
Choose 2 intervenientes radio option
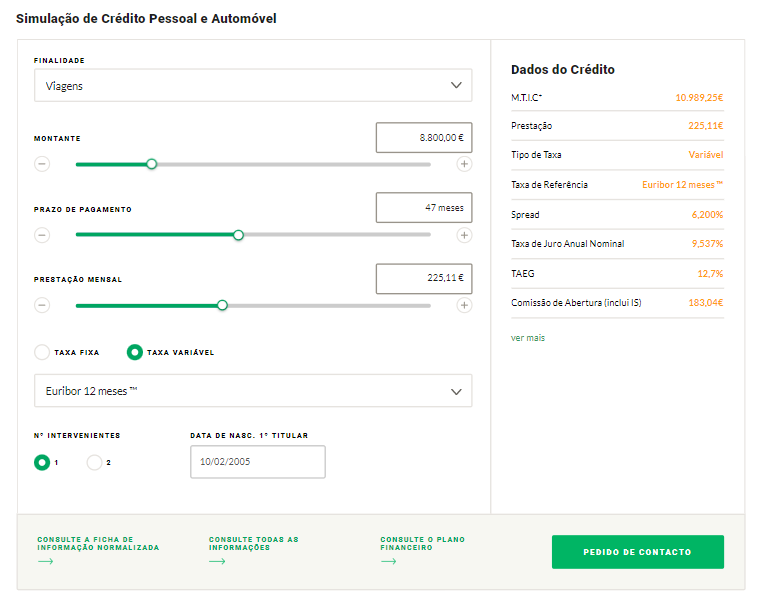point(95,462)
